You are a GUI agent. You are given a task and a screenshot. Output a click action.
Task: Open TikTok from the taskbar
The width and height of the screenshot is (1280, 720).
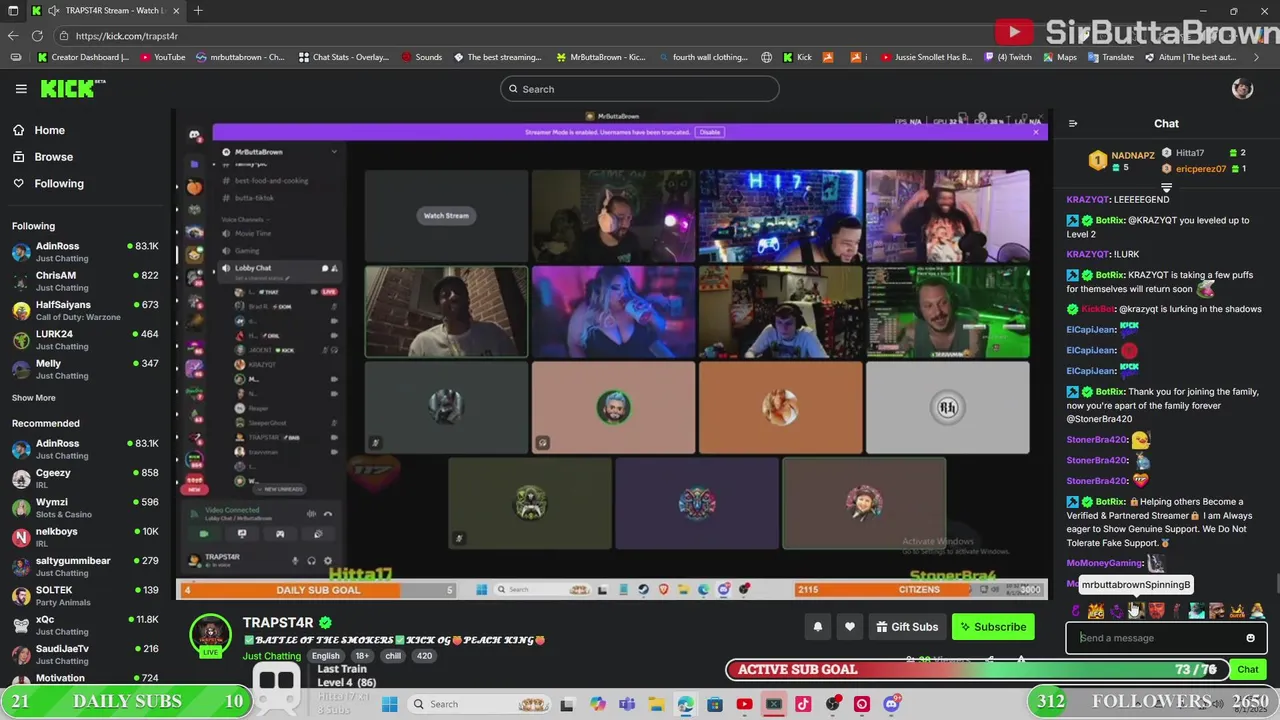click(803, 704)
